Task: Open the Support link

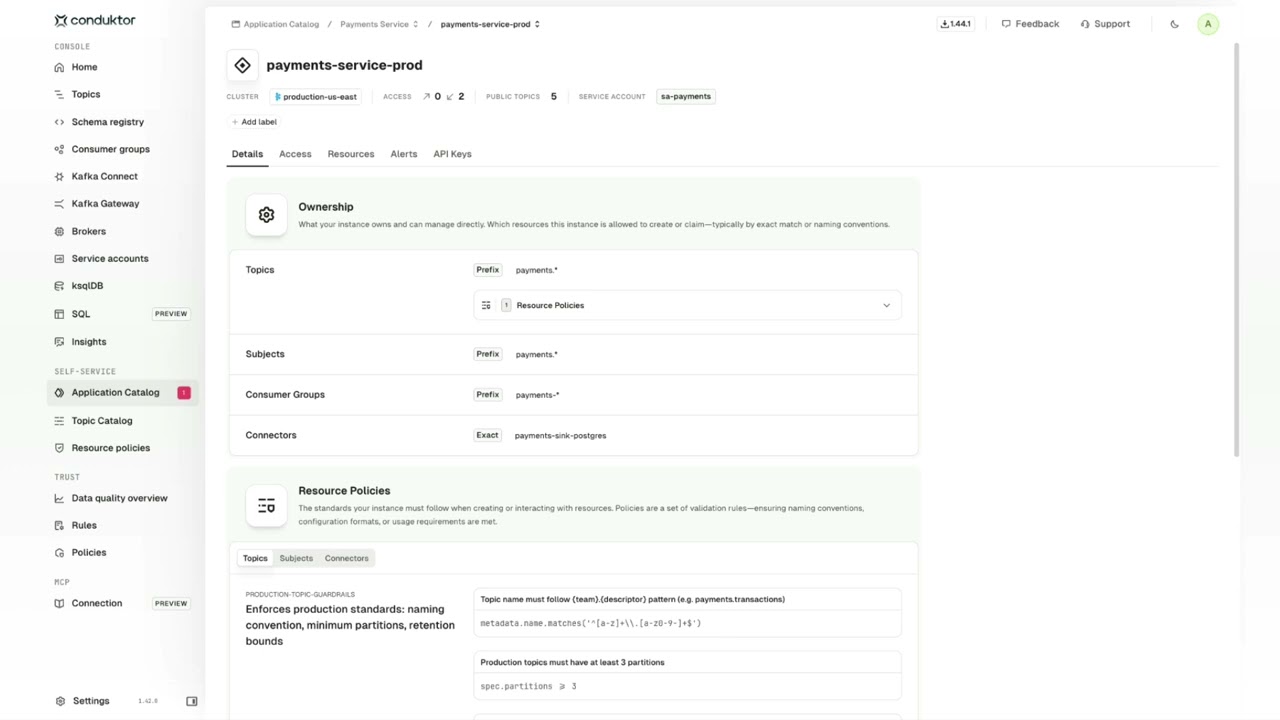Action: (x=1105, y=24)
